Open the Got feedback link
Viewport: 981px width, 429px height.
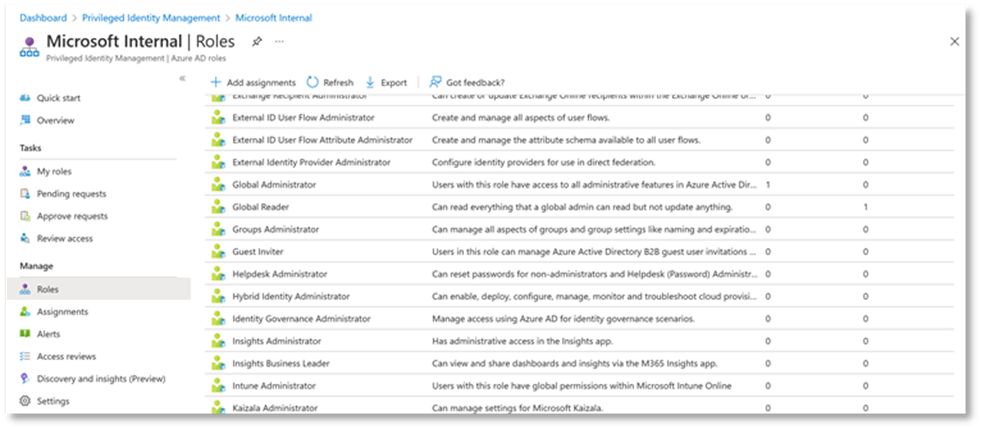tap(466, 82)
